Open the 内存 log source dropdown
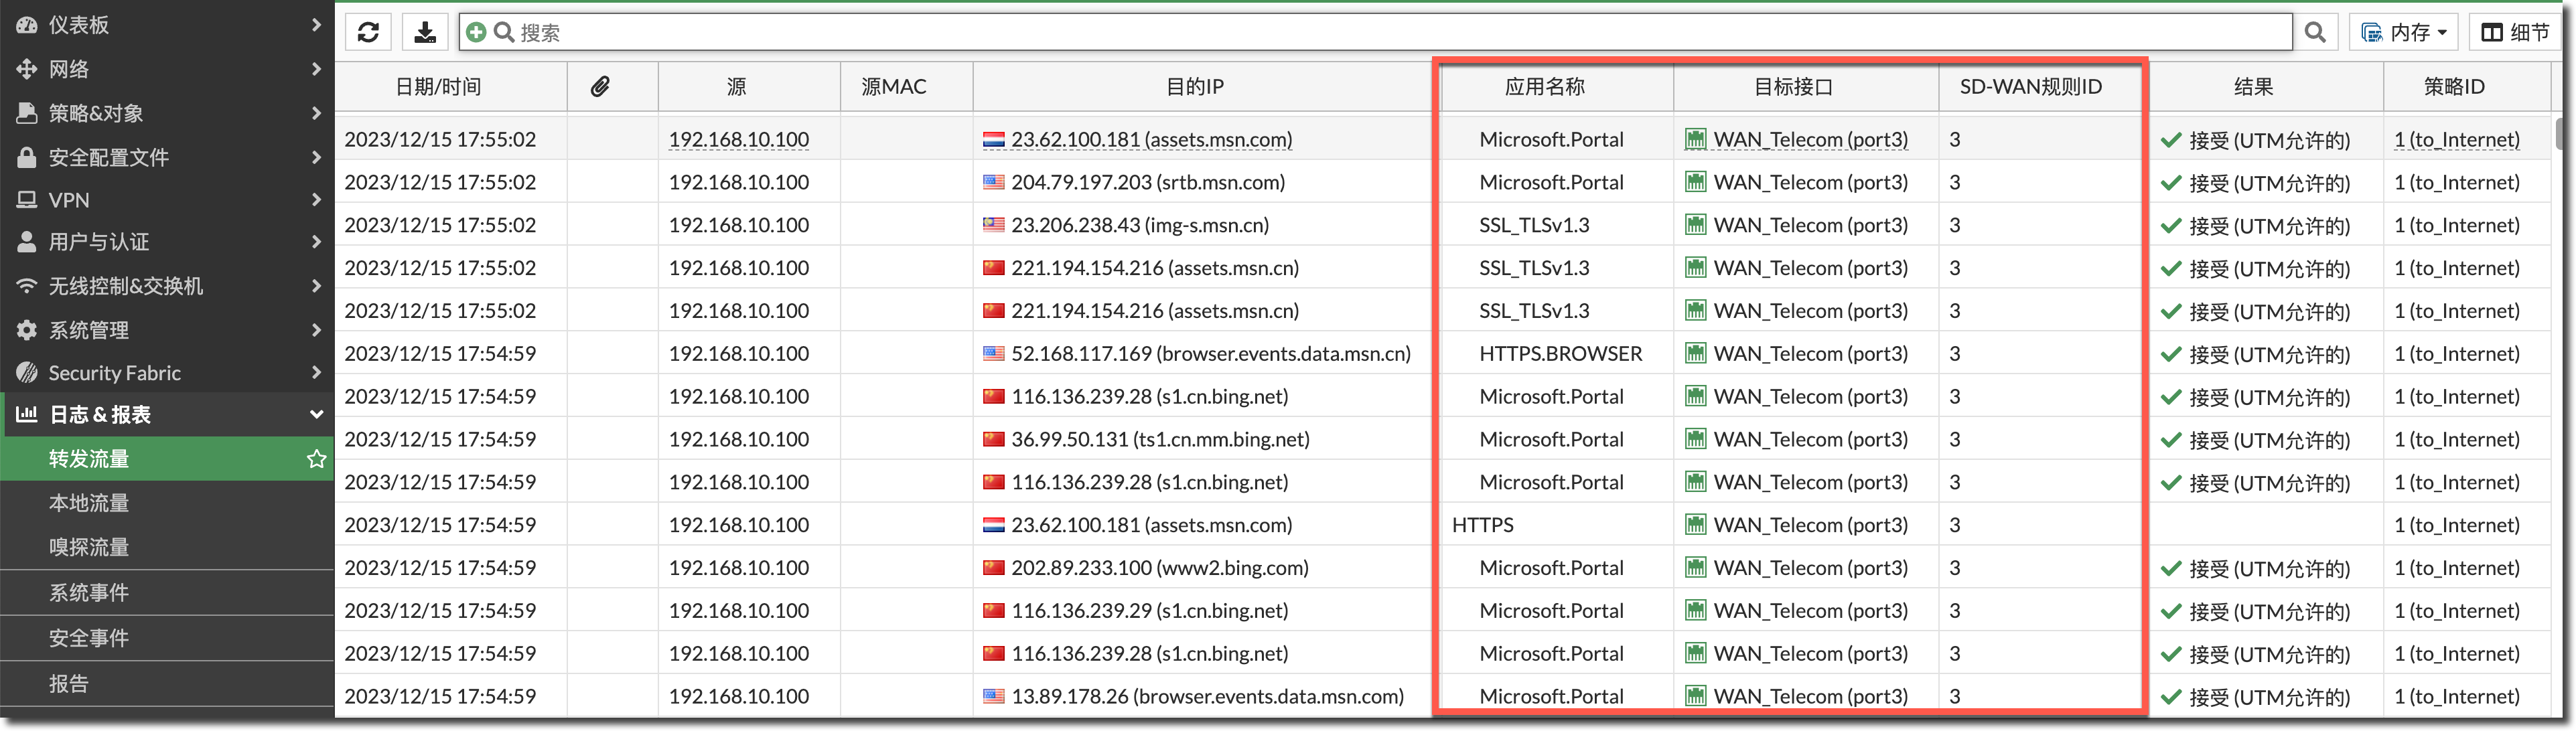The image size is (2576, 731). point(2403,32)
